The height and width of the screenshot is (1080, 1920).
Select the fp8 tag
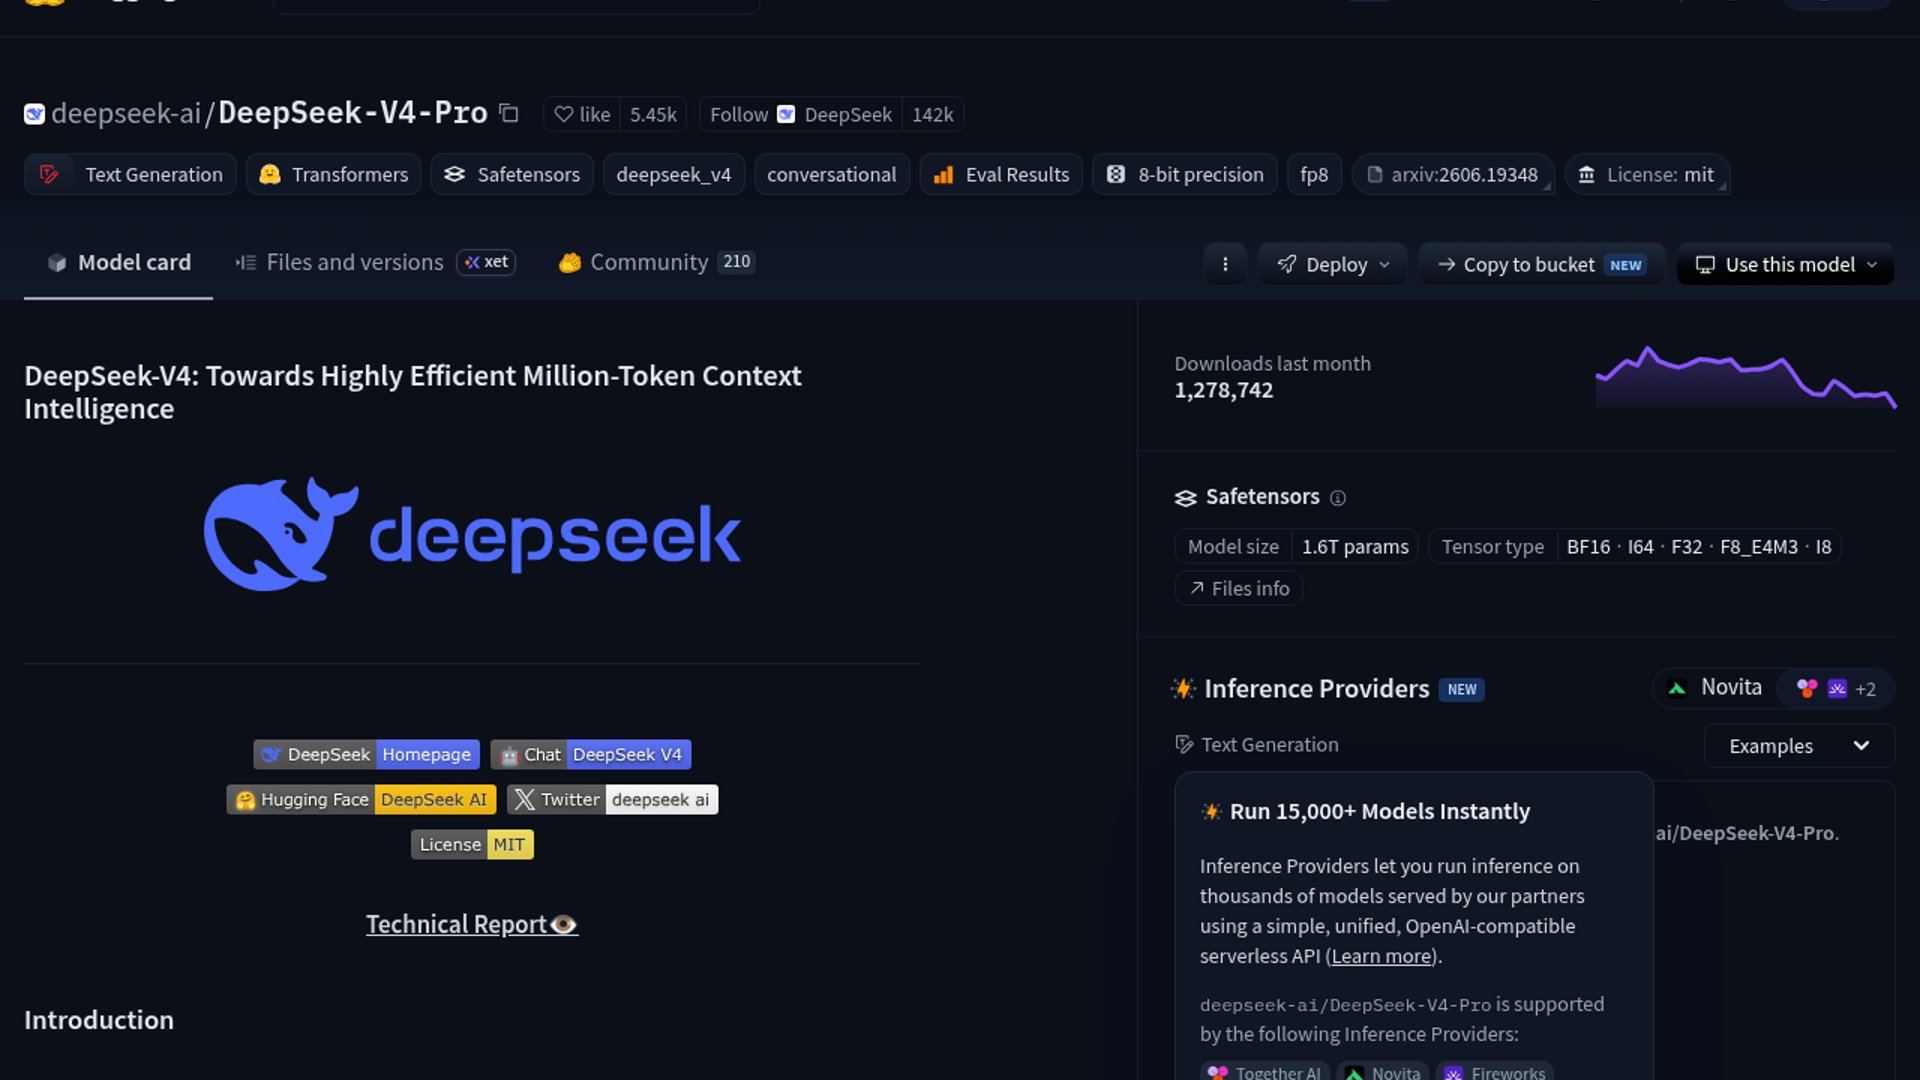(1314, 175)
